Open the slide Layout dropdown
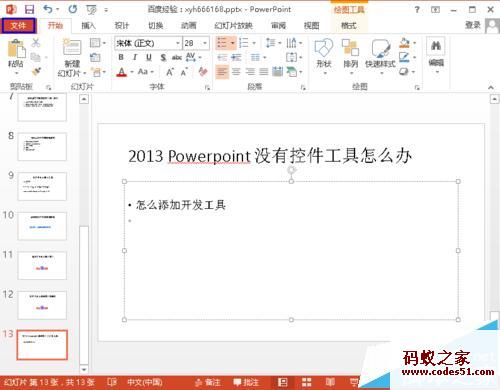 (x=97, y=43)
